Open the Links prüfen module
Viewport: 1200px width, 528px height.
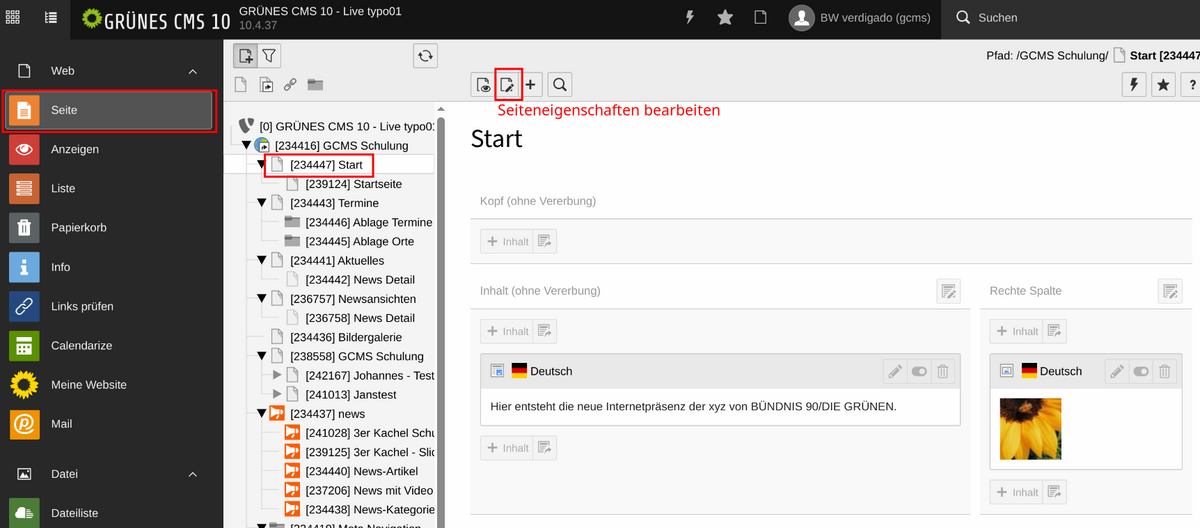pos(110,306)
